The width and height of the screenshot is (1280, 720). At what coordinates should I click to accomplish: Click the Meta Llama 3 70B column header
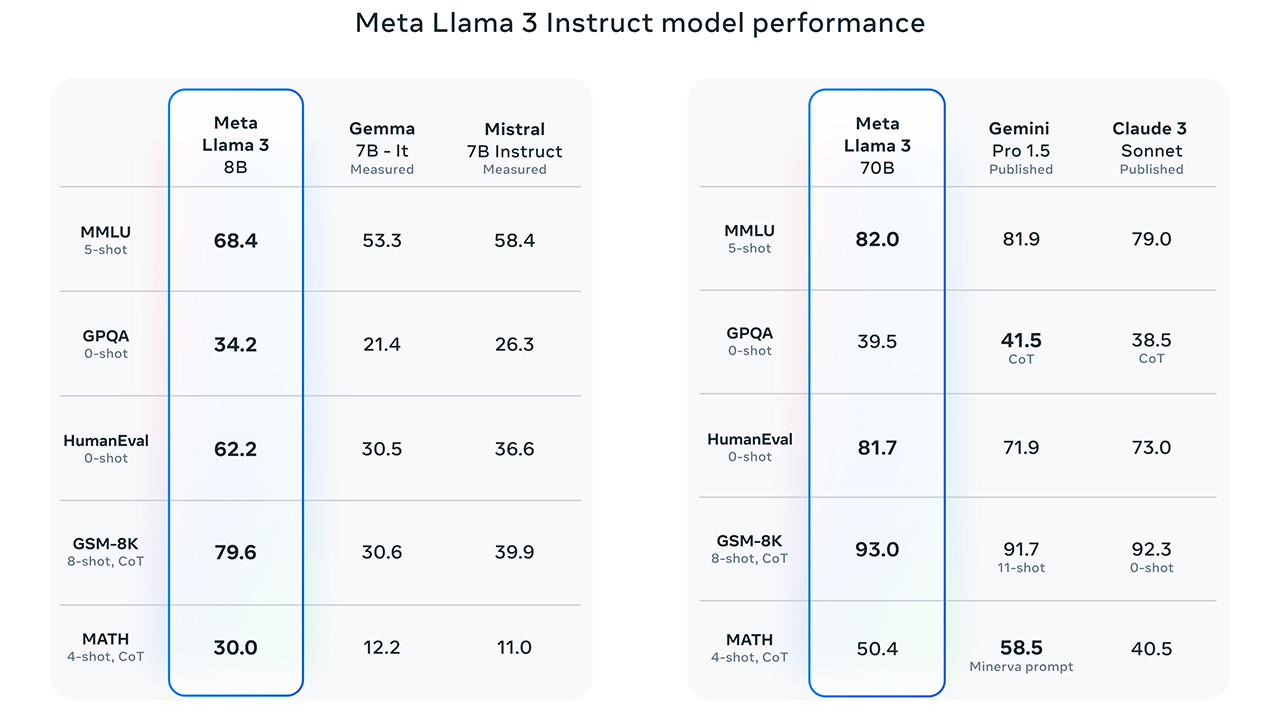(x=877, y=145)
